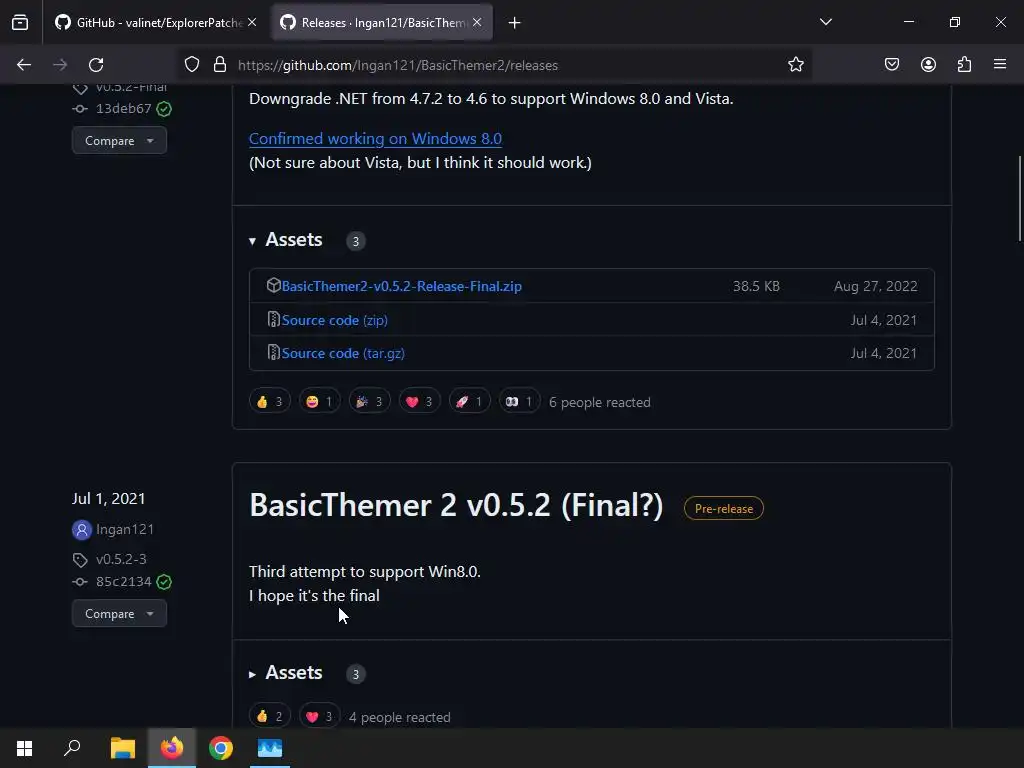Click asset count badge beside expanded Assets
Viewport: 1024px width, 768px height.
(x=356, y=241)
